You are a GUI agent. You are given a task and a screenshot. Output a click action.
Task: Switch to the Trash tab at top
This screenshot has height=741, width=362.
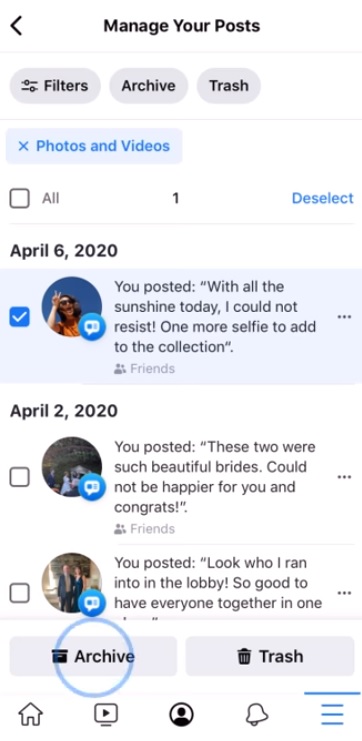point(229,86)
